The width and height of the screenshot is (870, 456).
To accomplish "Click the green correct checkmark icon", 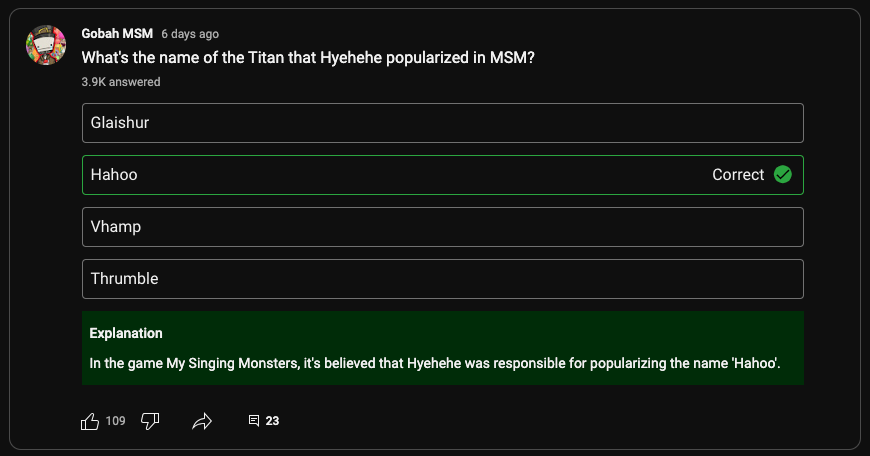I will point(783,175).
